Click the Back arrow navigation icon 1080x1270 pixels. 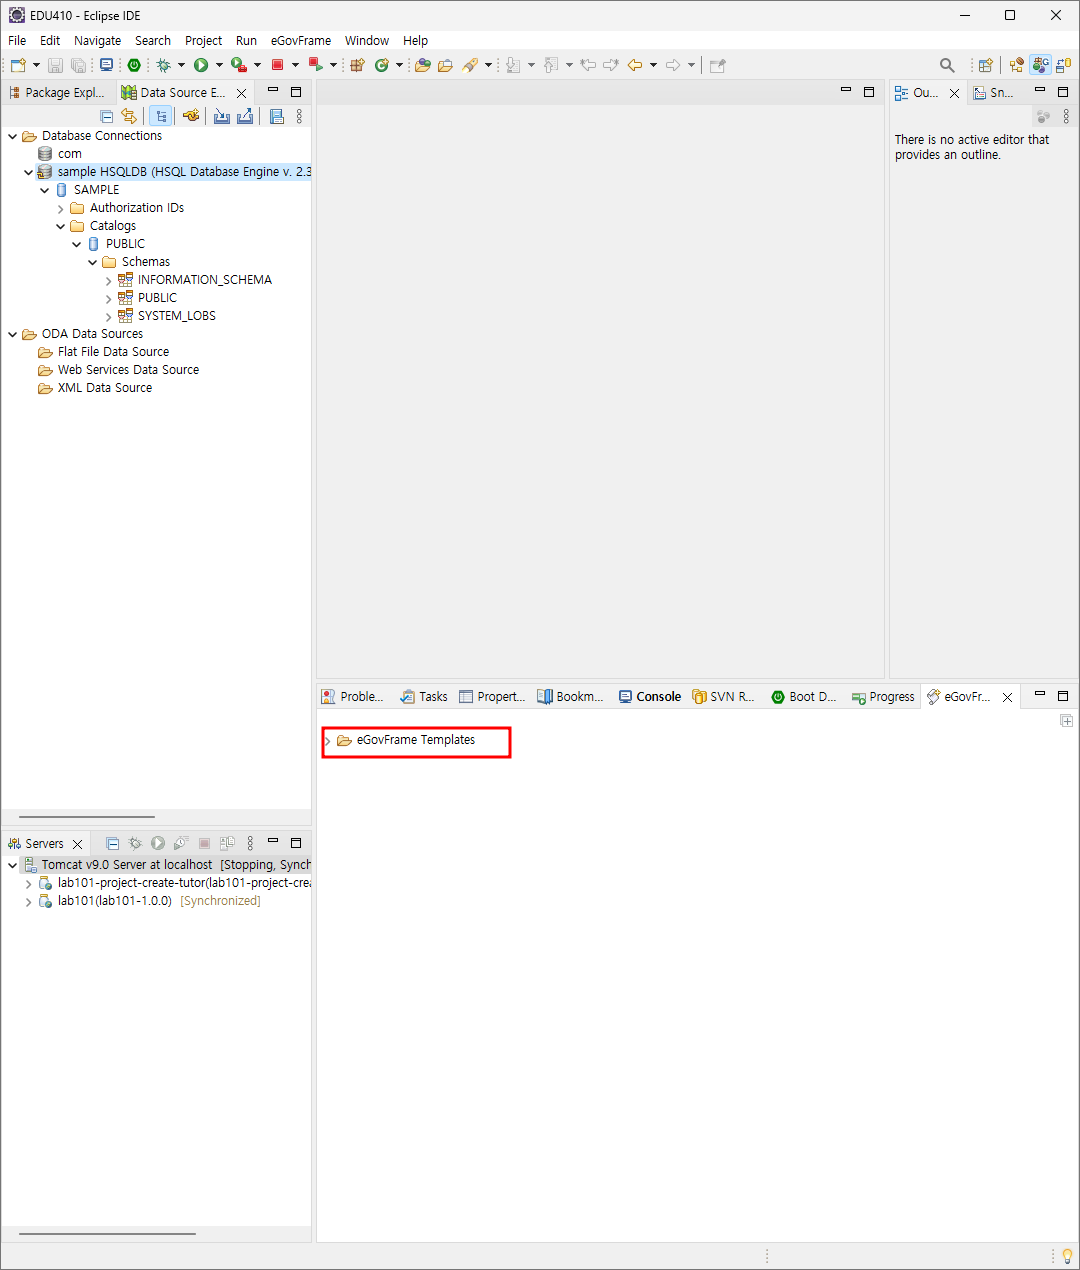[x=635, y=65]
